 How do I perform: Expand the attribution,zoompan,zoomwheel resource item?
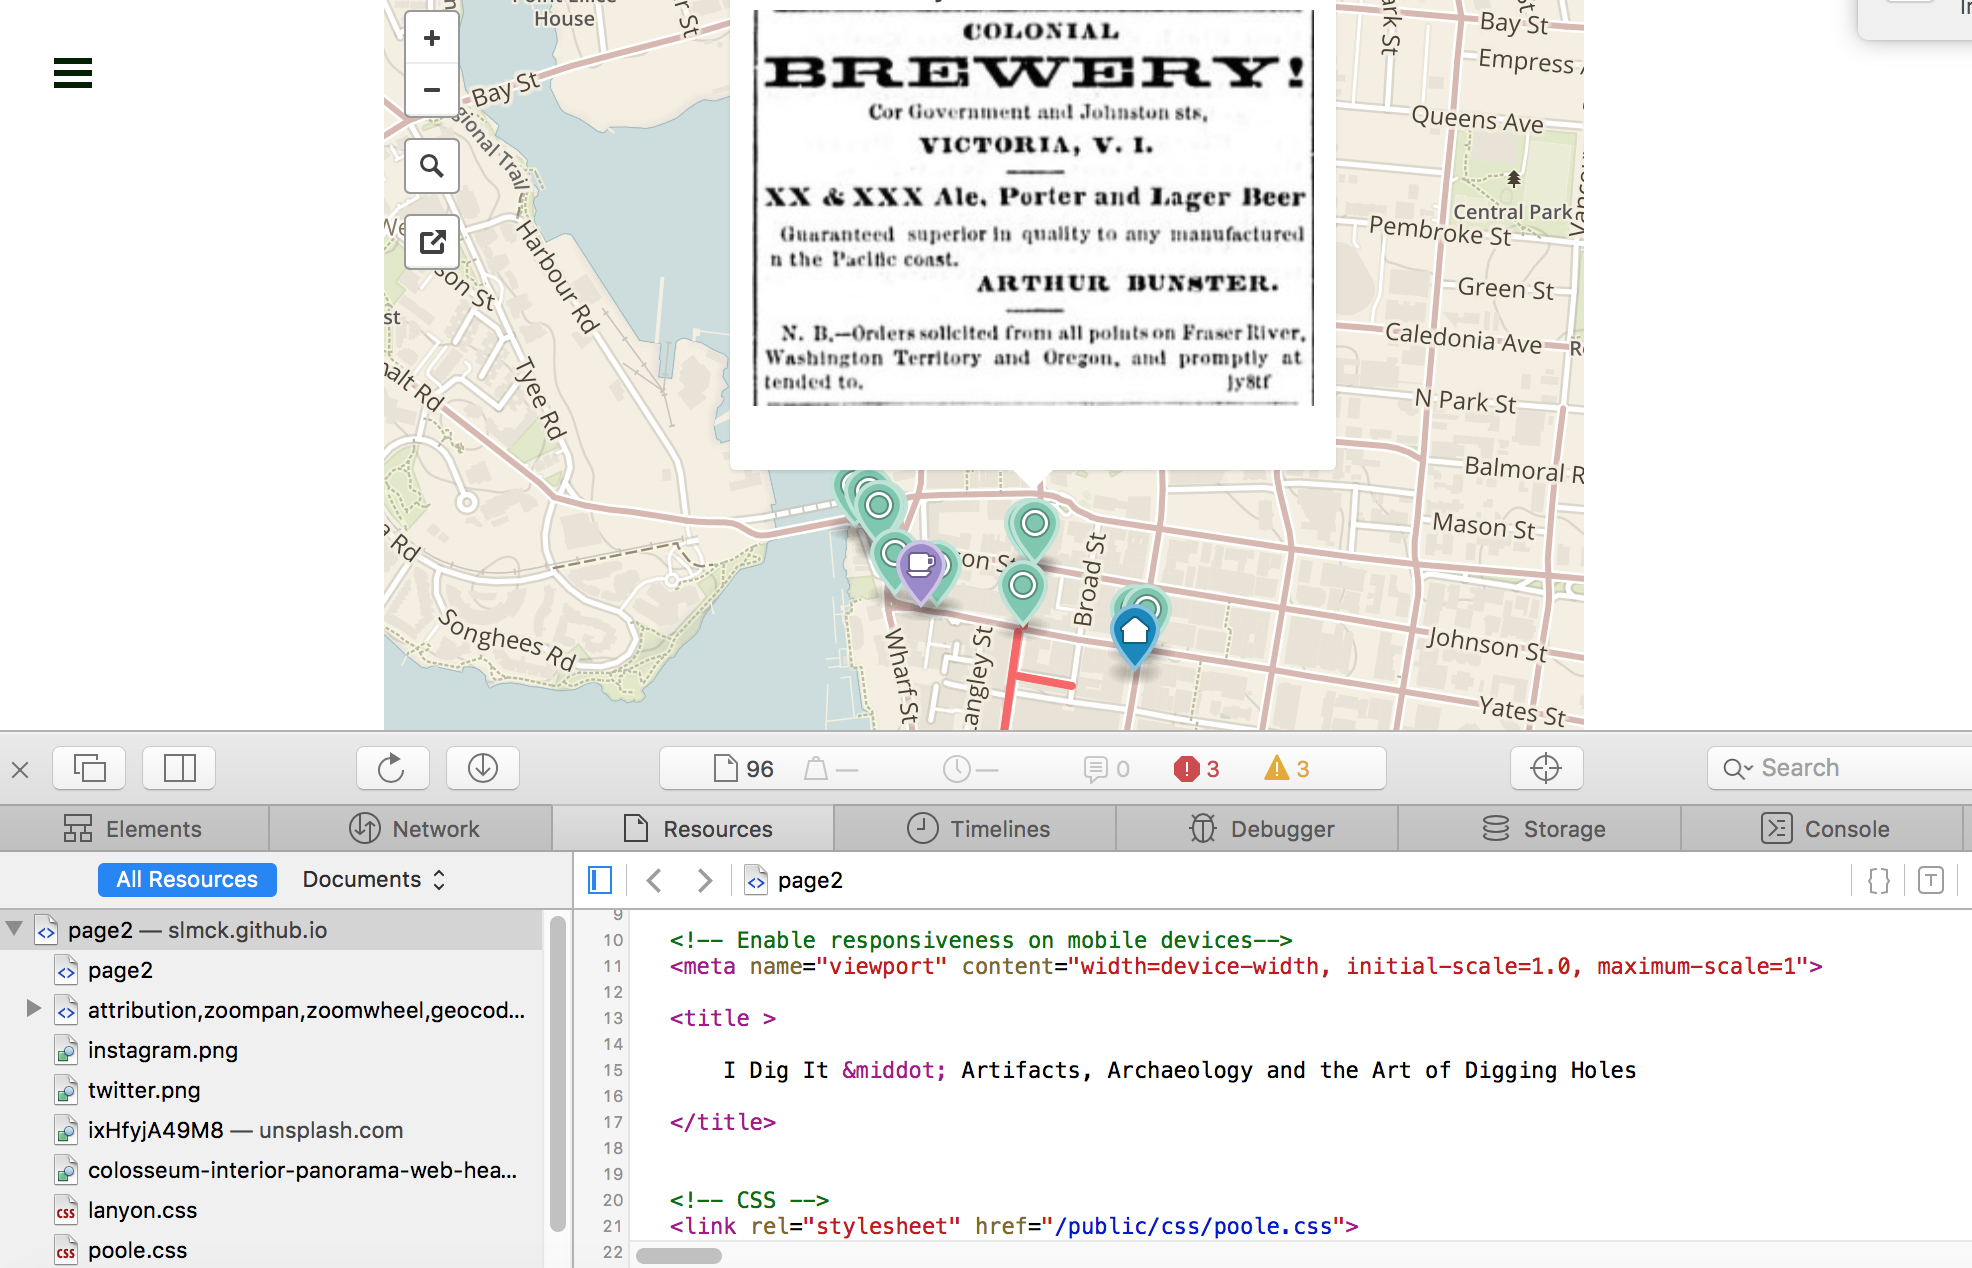[x=33, y=1008]
